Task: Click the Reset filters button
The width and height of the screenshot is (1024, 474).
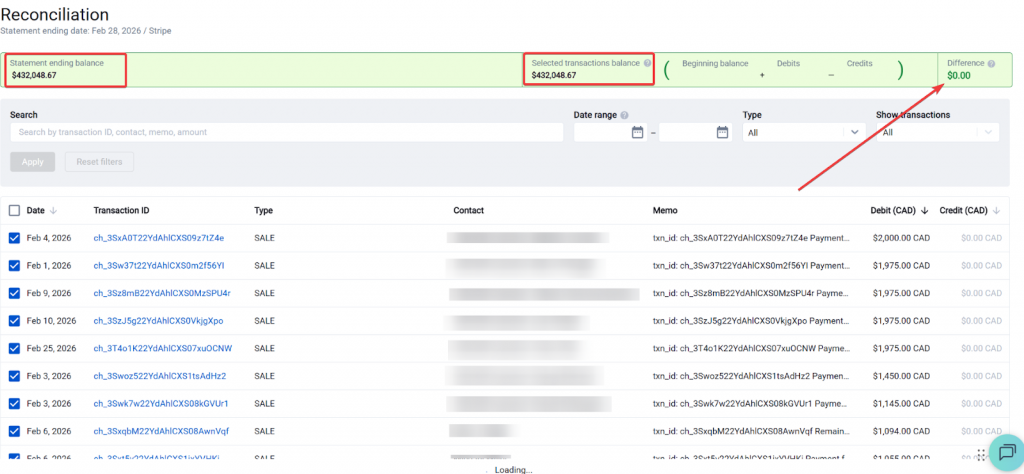Action: tap(99, 162)
